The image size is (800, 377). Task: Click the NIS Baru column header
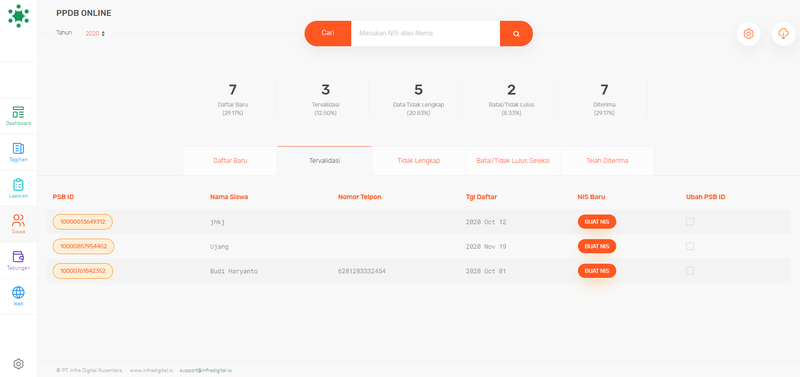click(591, 197)
